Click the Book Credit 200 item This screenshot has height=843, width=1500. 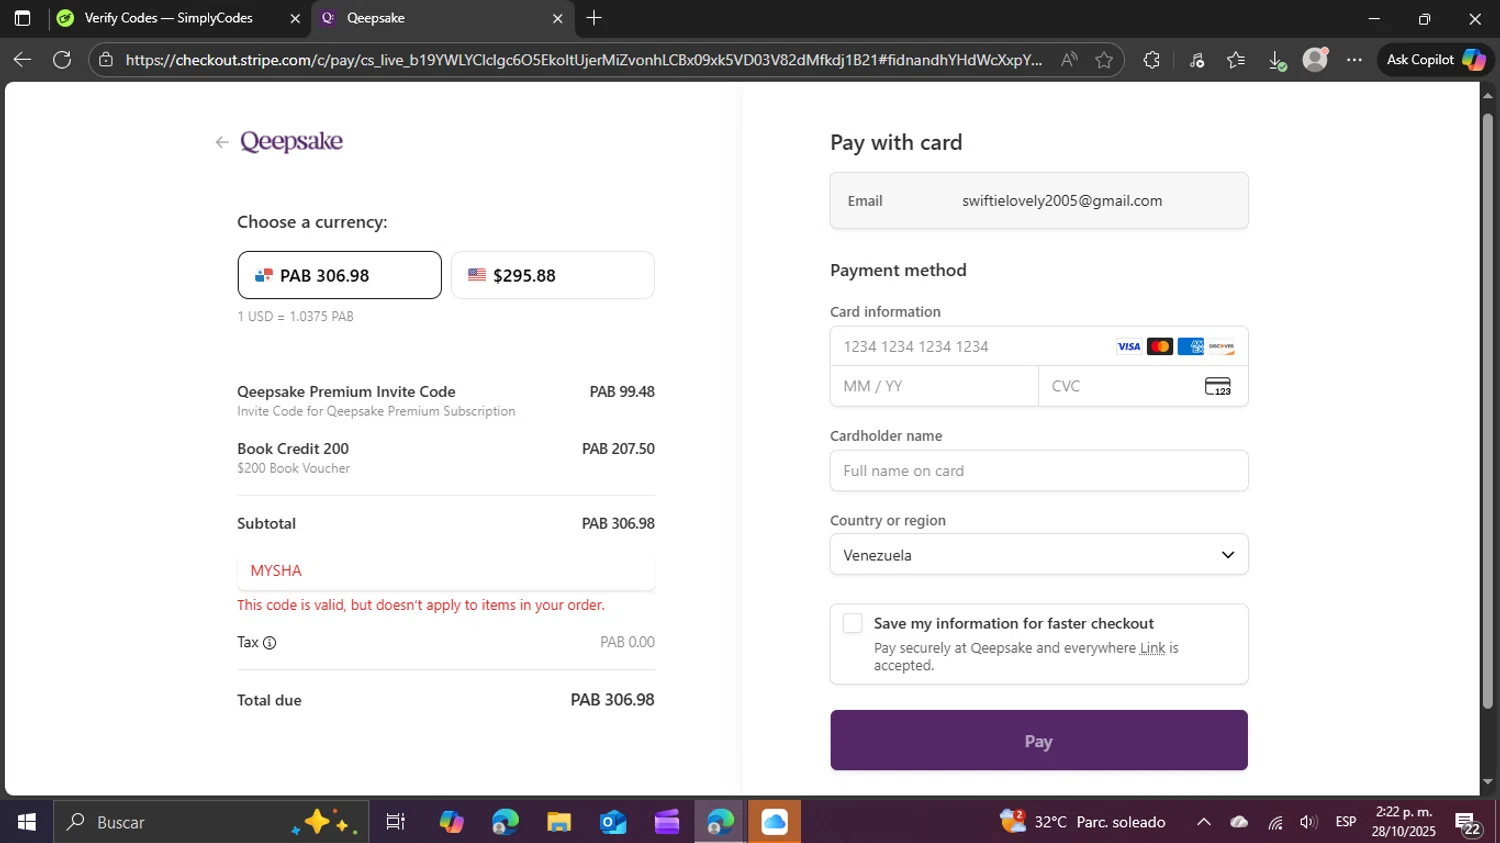(293, 449)
